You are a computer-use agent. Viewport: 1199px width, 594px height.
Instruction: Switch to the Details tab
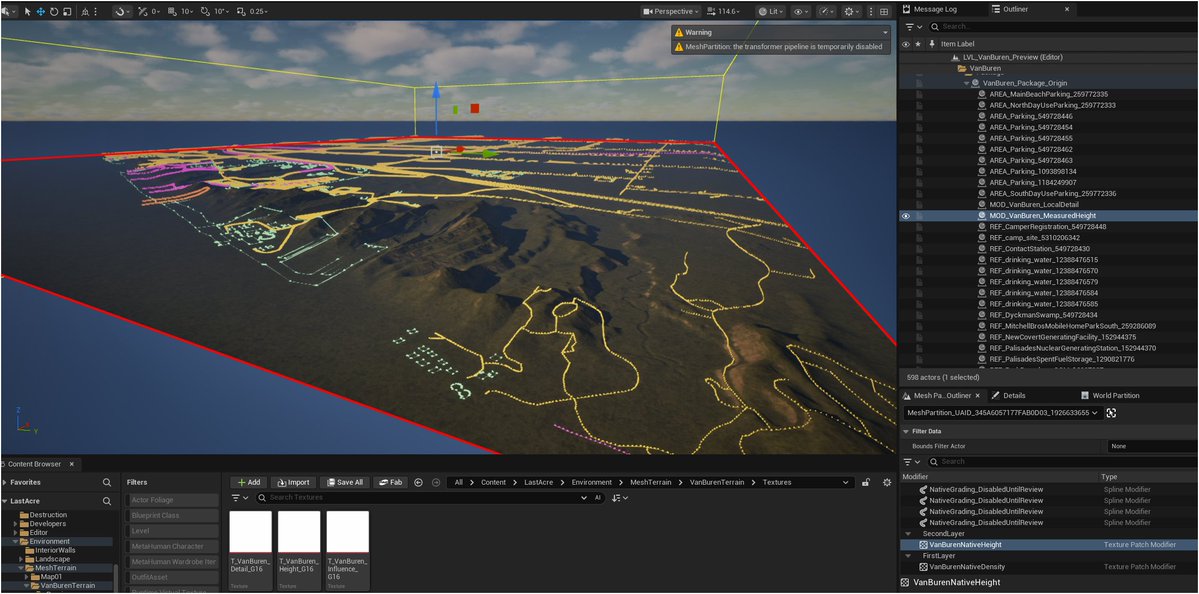[1014, 395]
